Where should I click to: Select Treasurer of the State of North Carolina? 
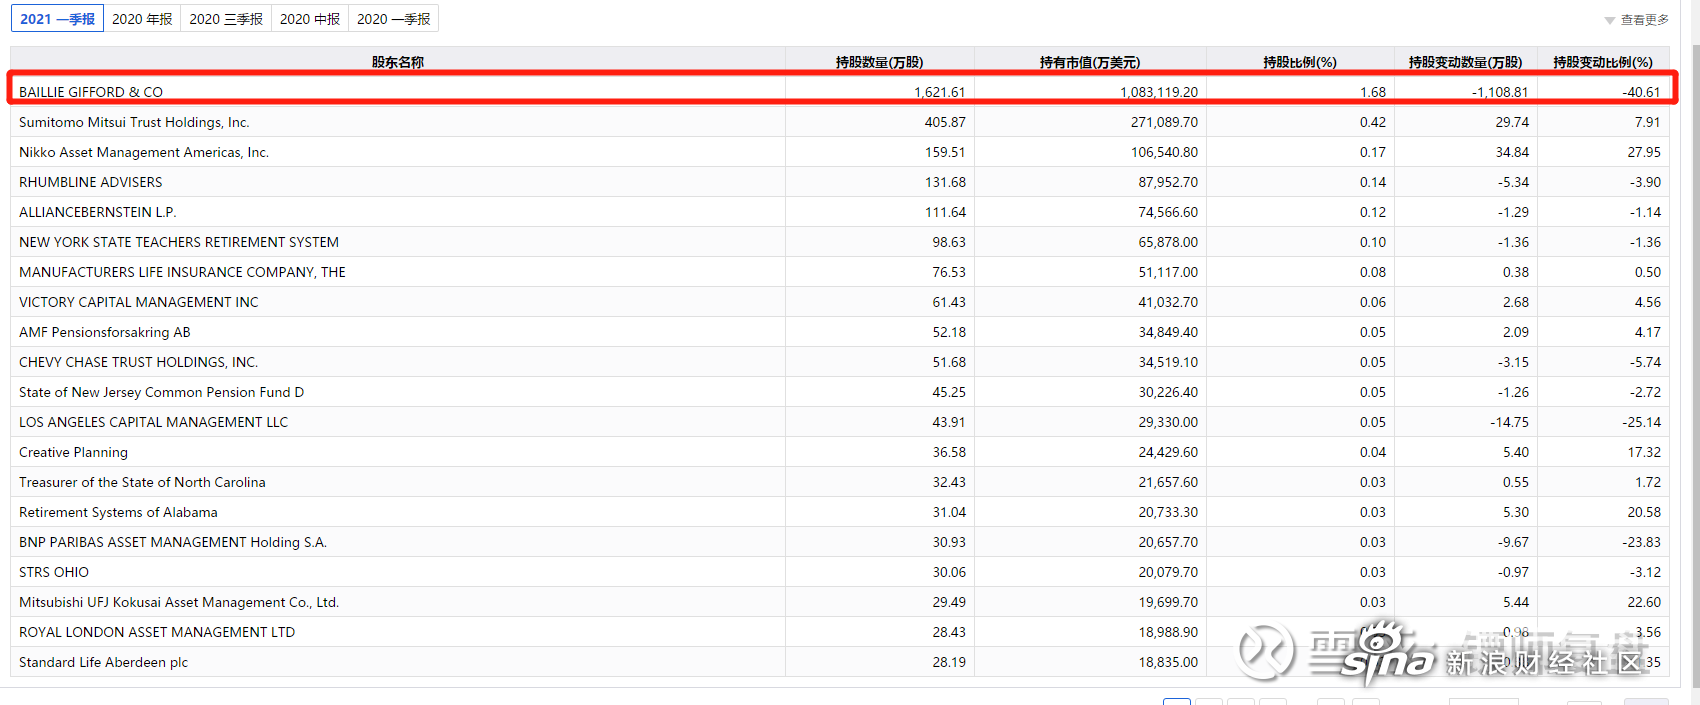click(142, 482)
